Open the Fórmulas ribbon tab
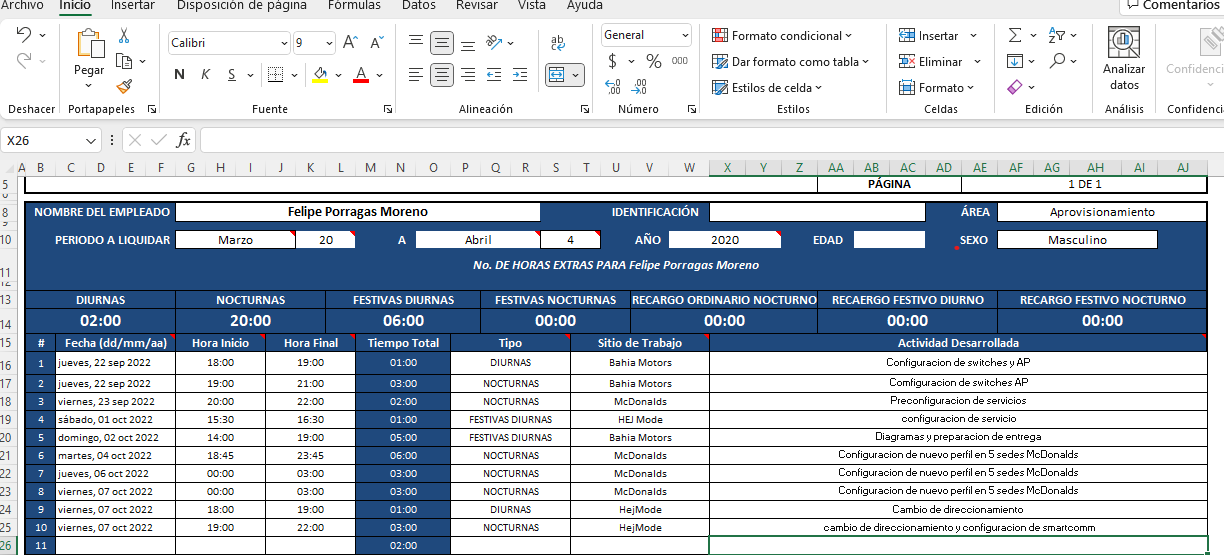 pos(354,6)
